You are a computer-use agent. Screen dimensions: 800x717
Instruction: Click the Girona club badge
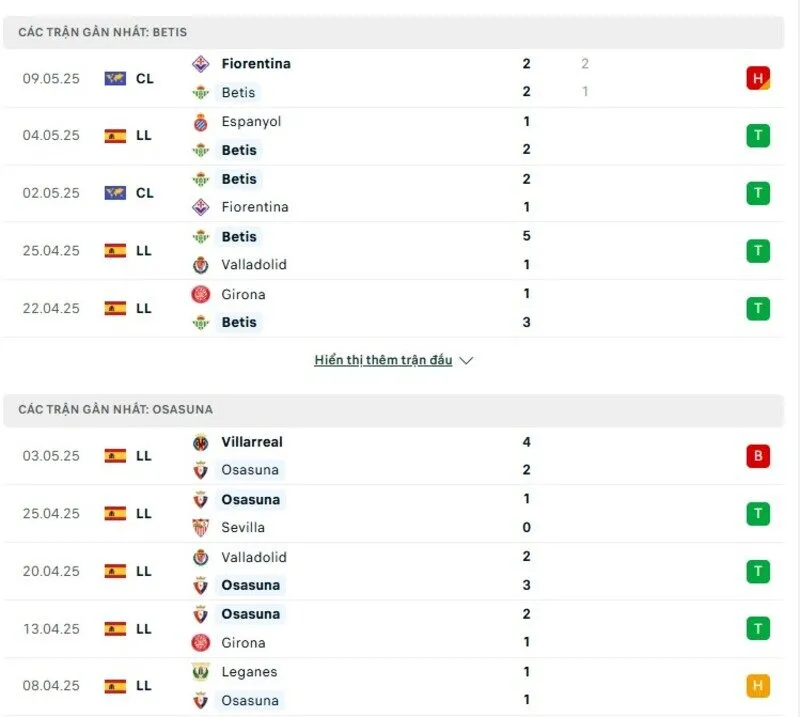[x=203, y=295]
